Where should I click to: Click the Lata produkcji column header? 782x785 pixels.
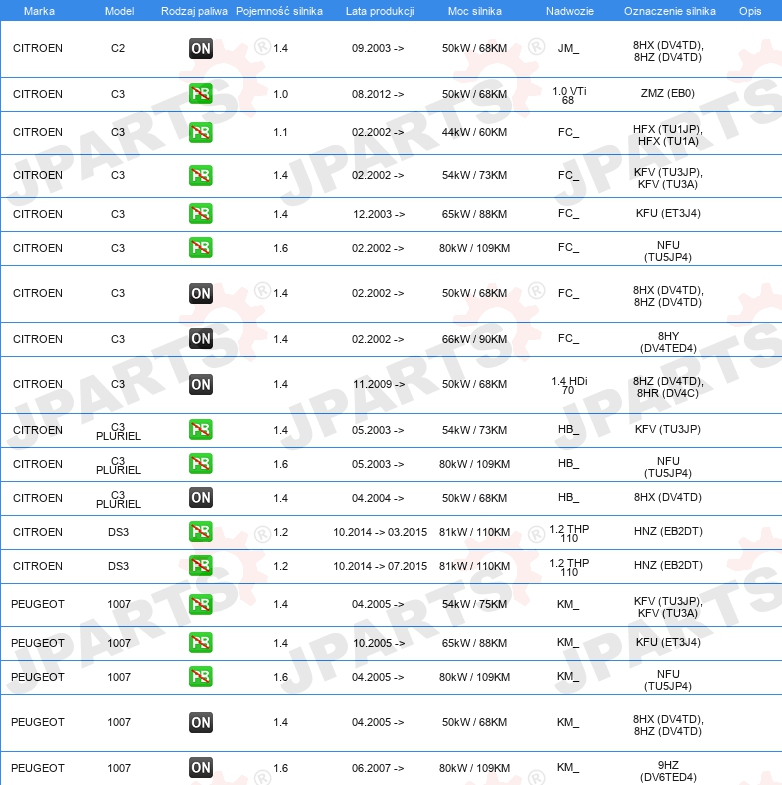pyautogui.click(x=380, y=11)
